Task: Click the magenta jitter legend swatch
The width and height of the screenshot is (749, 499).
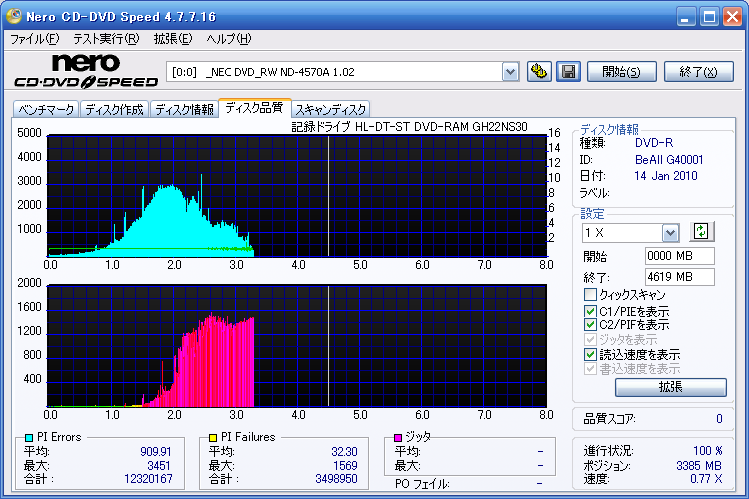Action: [398, 437]
